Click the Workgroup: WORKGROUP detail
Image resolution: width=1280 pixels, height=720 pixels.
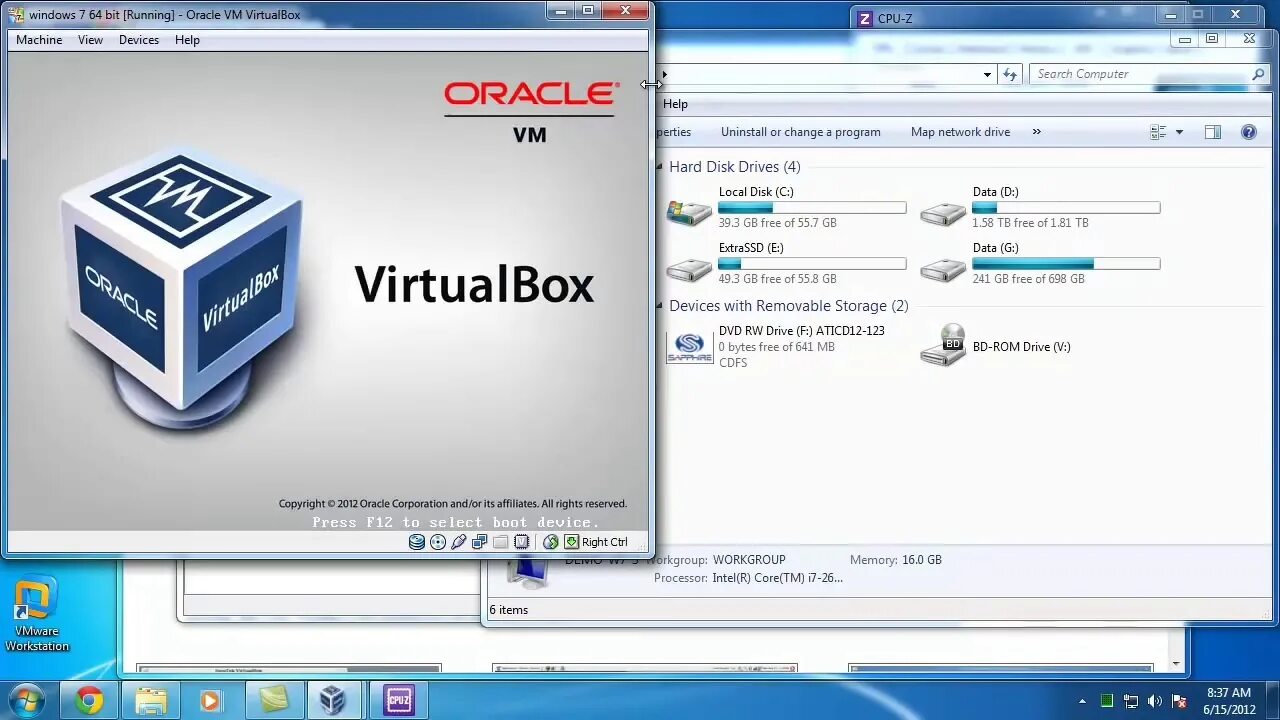(718, 560)
